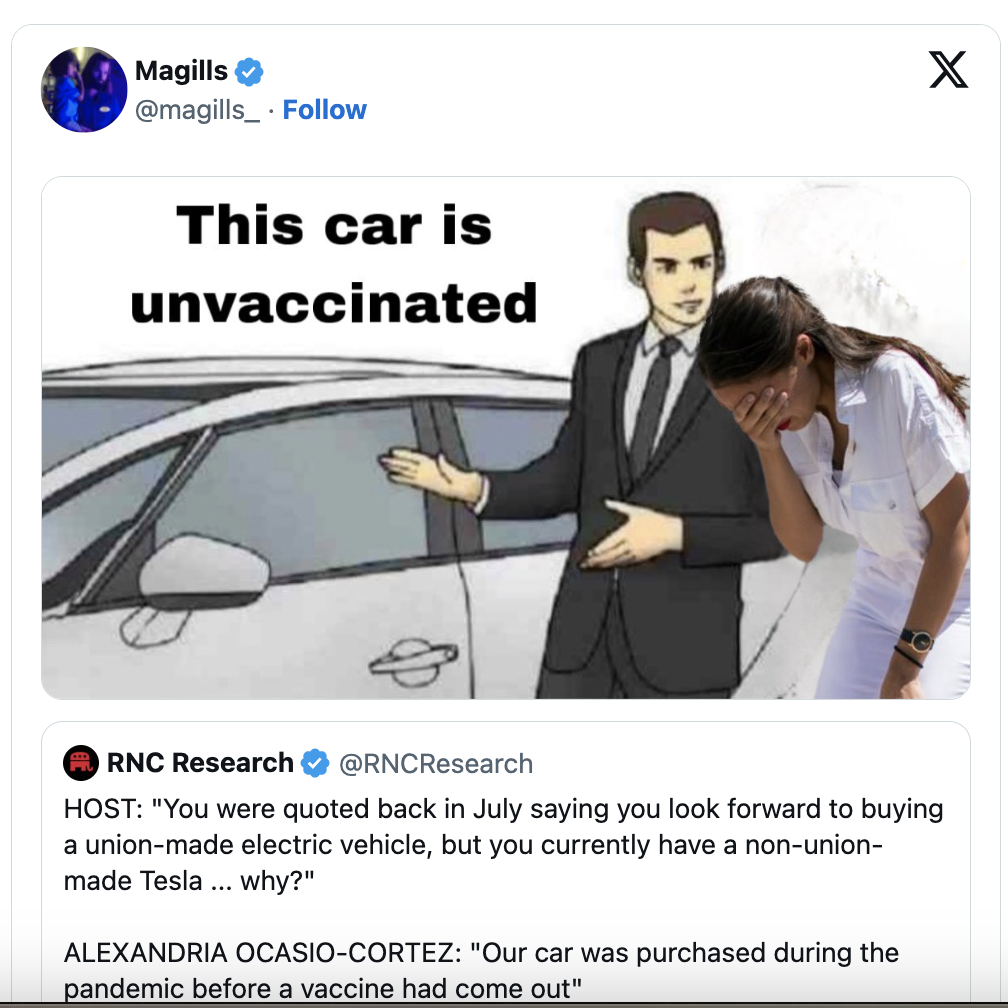Viewport: 1008px width, 1008px height.
Task: Click the wristwatch on the woman's arm
Action: point(917,639)
